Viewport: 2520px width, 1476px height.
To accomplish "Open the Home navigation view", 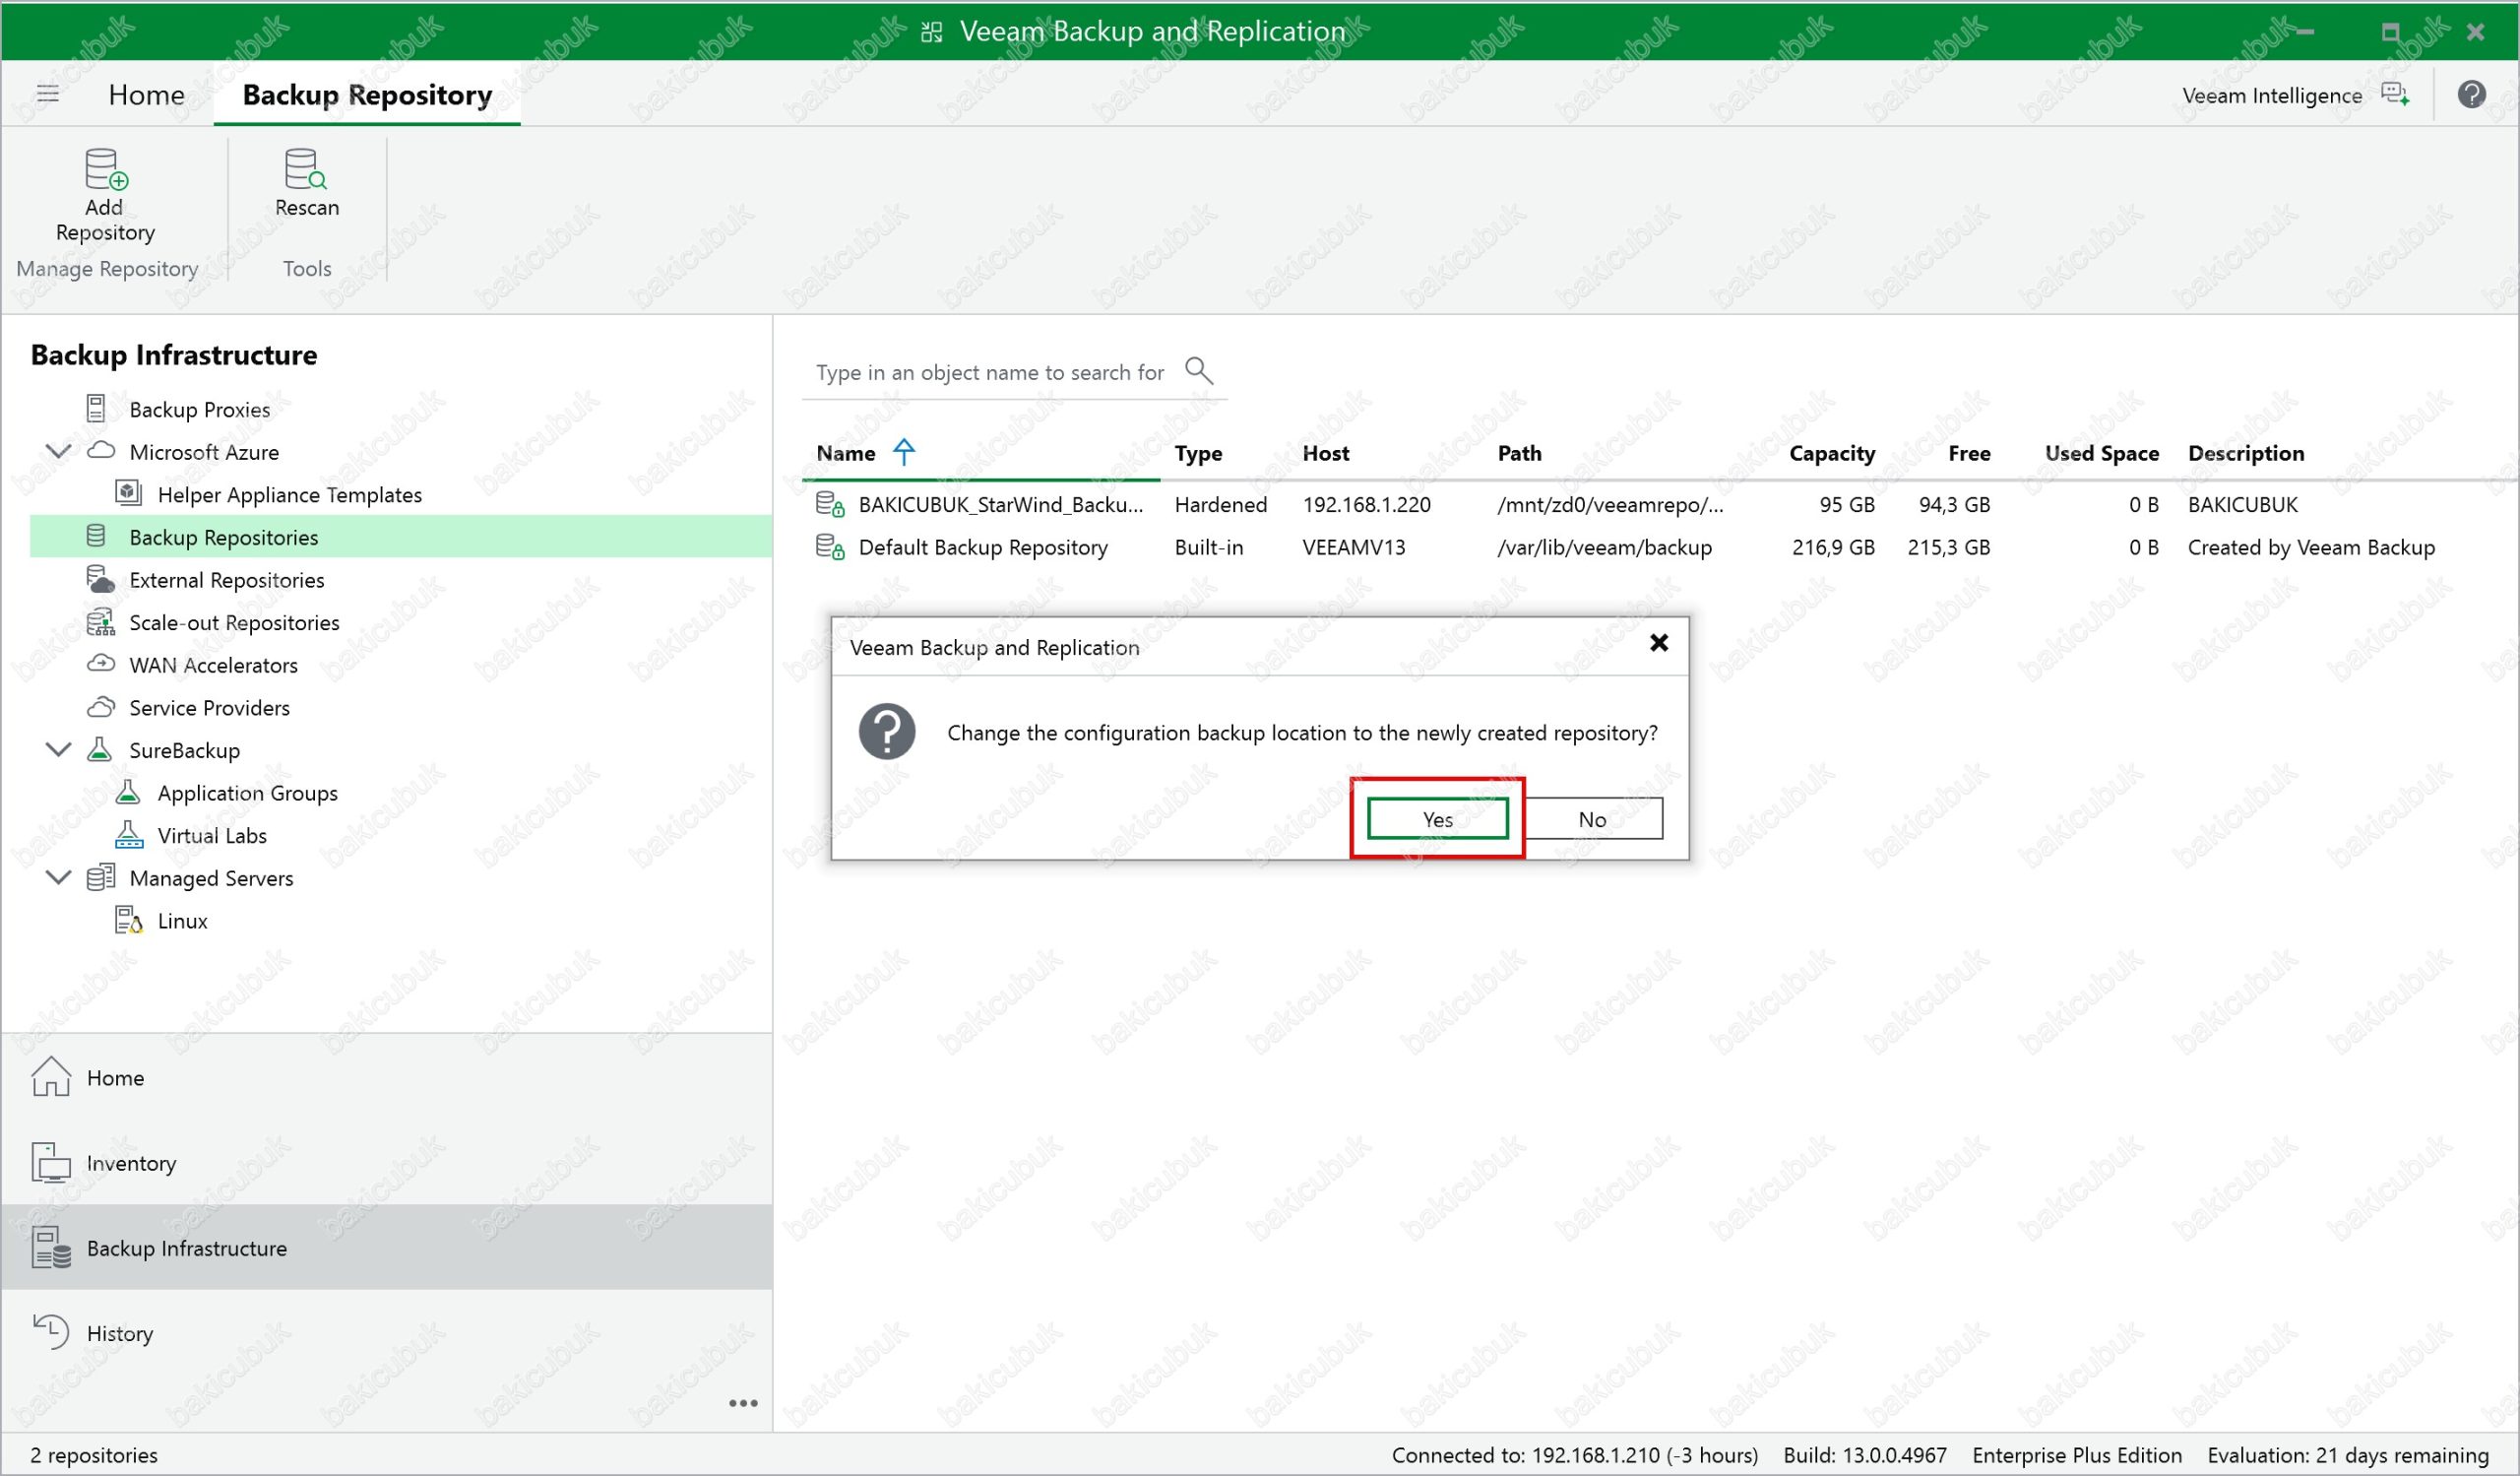I will tap(387, 1078).
